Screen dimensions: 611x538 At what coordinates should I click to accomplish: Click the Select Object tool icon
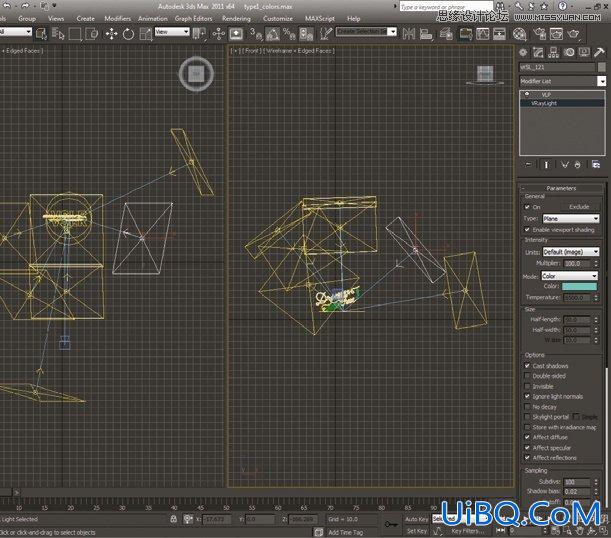(41, 34)
